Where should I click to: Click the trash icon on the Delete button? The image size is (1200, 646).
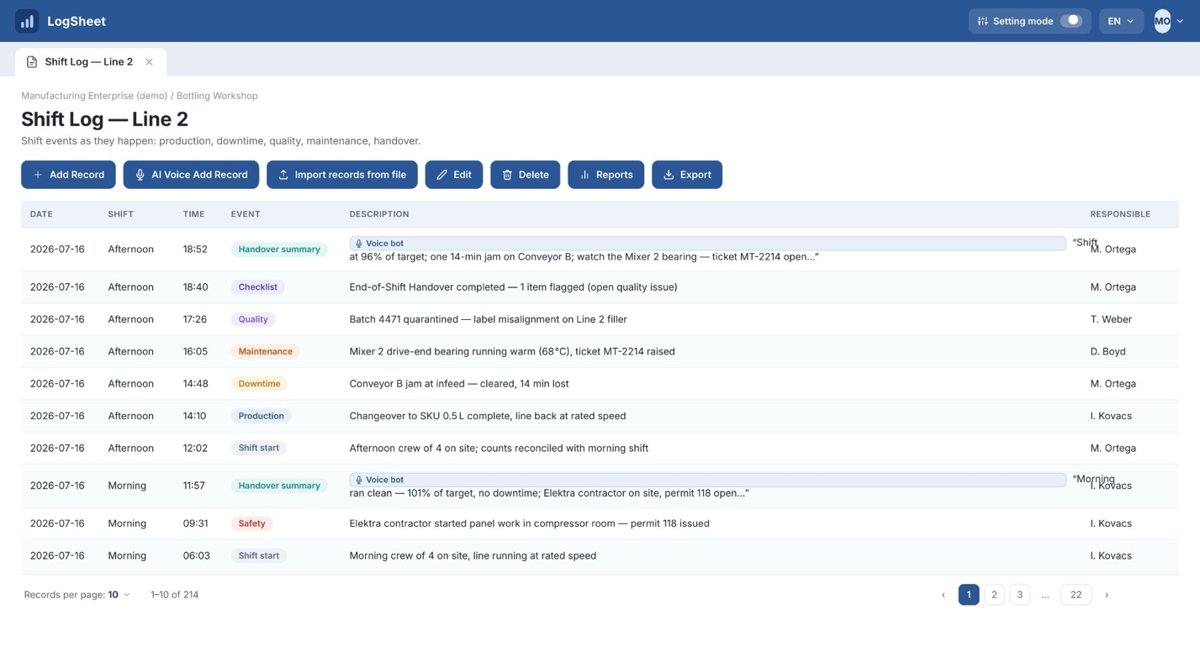coord(507,175)
